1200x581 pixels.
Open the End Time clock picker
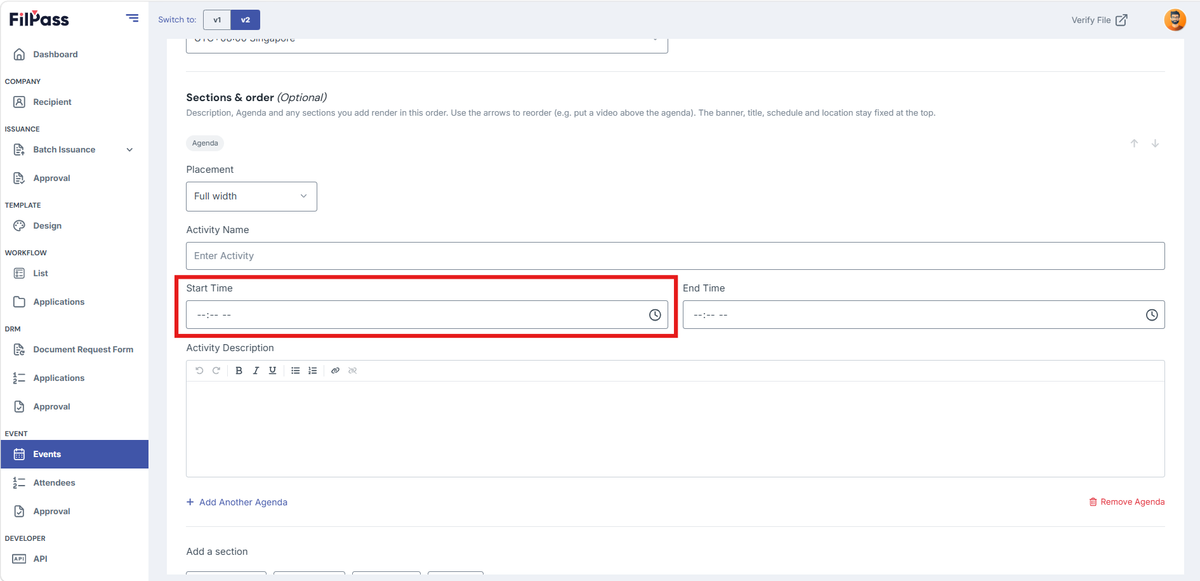(1152, 315)
